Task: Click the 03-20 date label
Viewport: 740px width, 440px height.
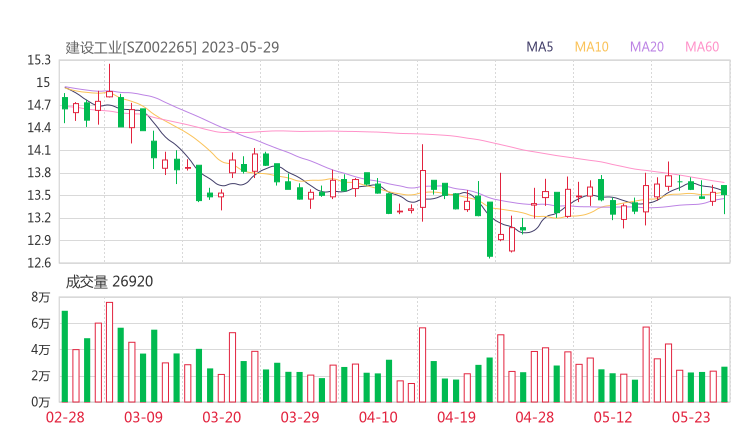Action: click(222, 417)
